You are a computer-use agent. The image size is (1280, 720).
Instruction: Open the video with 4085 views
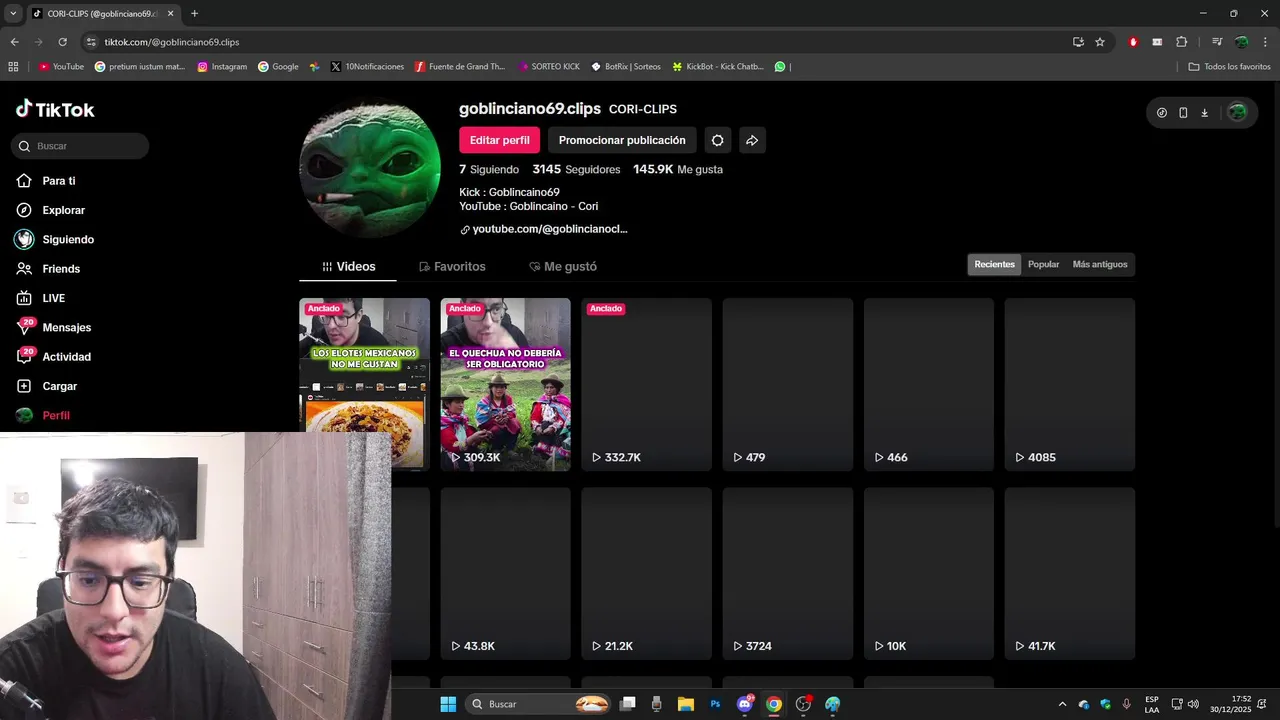coord(1070,384)
